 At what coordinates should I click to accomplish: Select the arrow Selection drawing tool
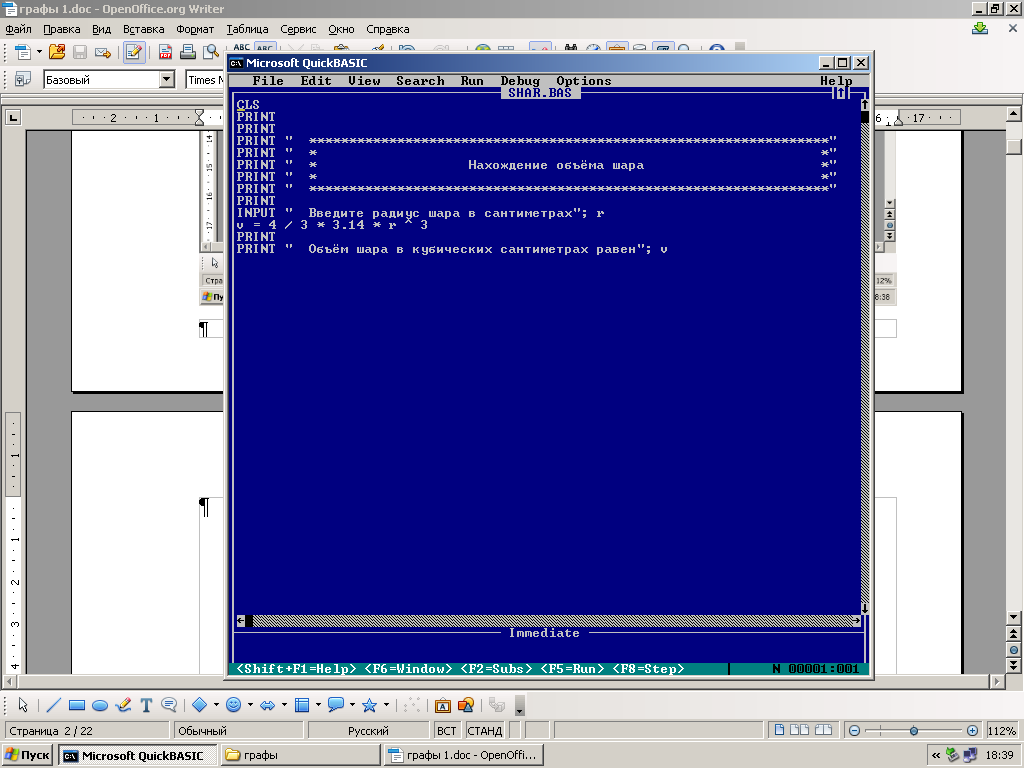(x=23, y=705)
